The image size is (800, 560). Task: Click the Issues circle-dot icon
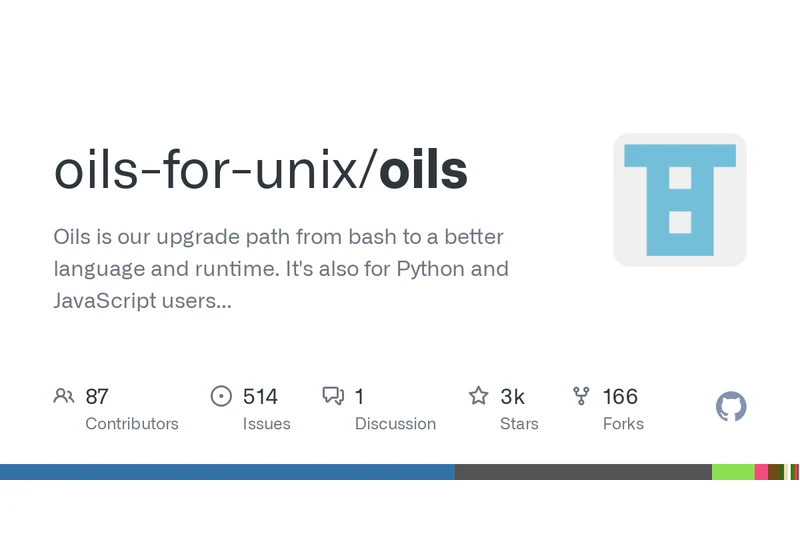tap(221, 396)
